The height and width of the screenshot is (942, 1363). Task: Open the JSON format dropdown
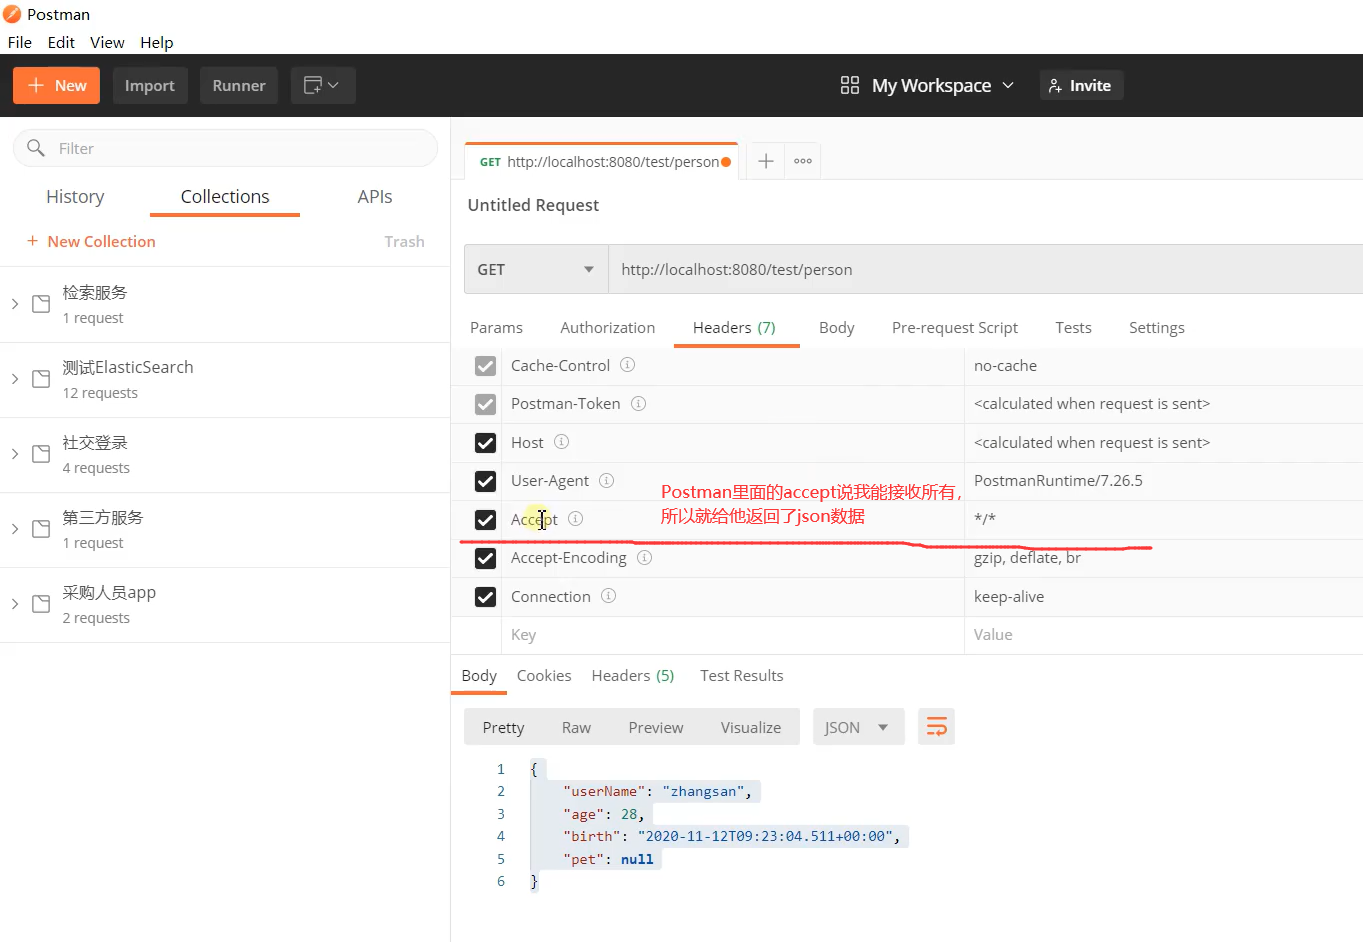pos(859,727)
